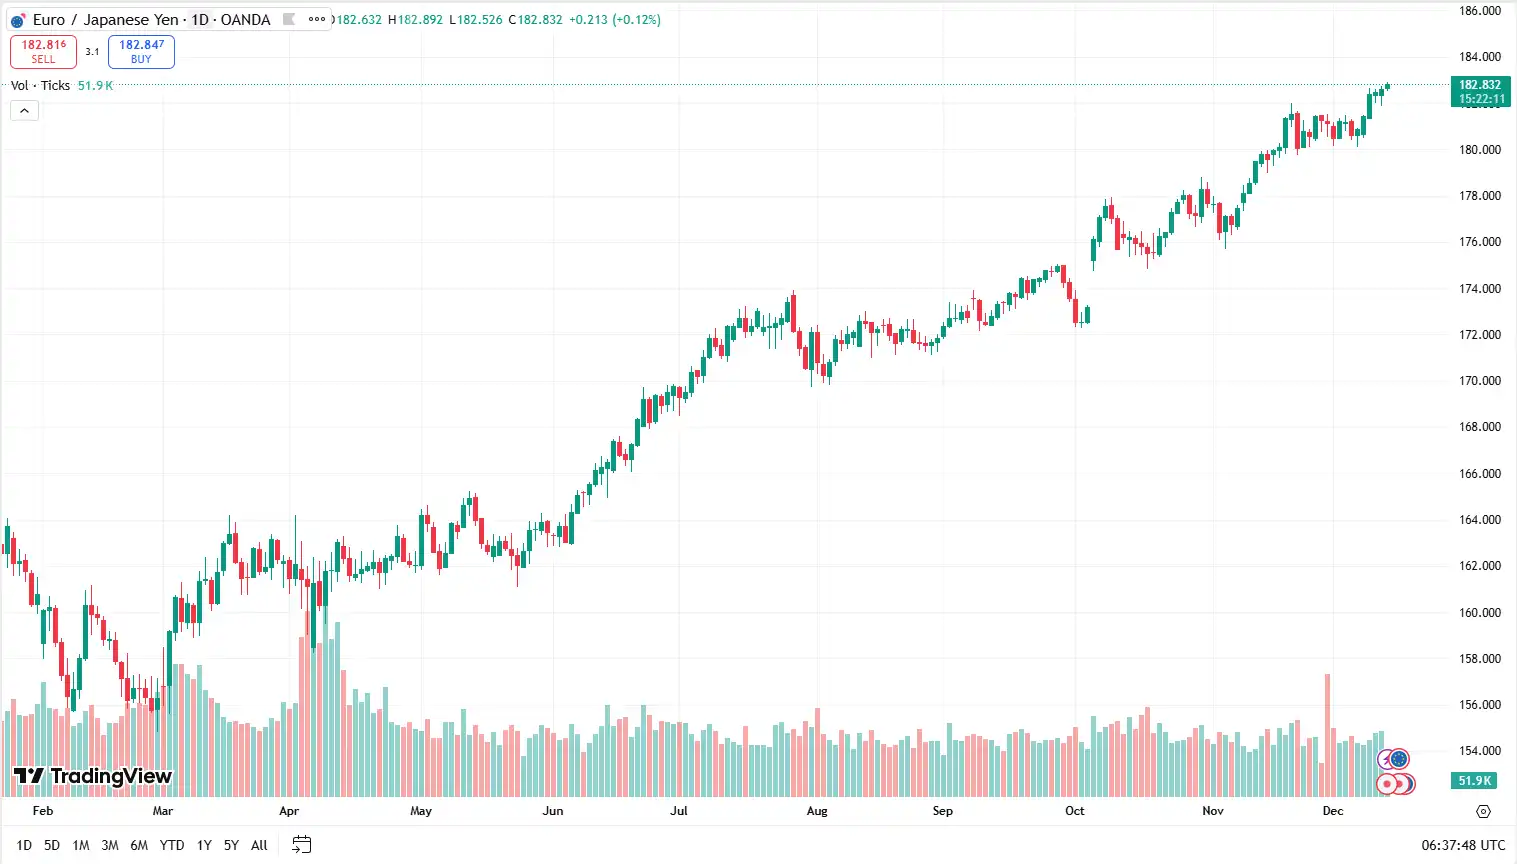
Task: Open the go-to-date calendar tool
Action: 301,844
